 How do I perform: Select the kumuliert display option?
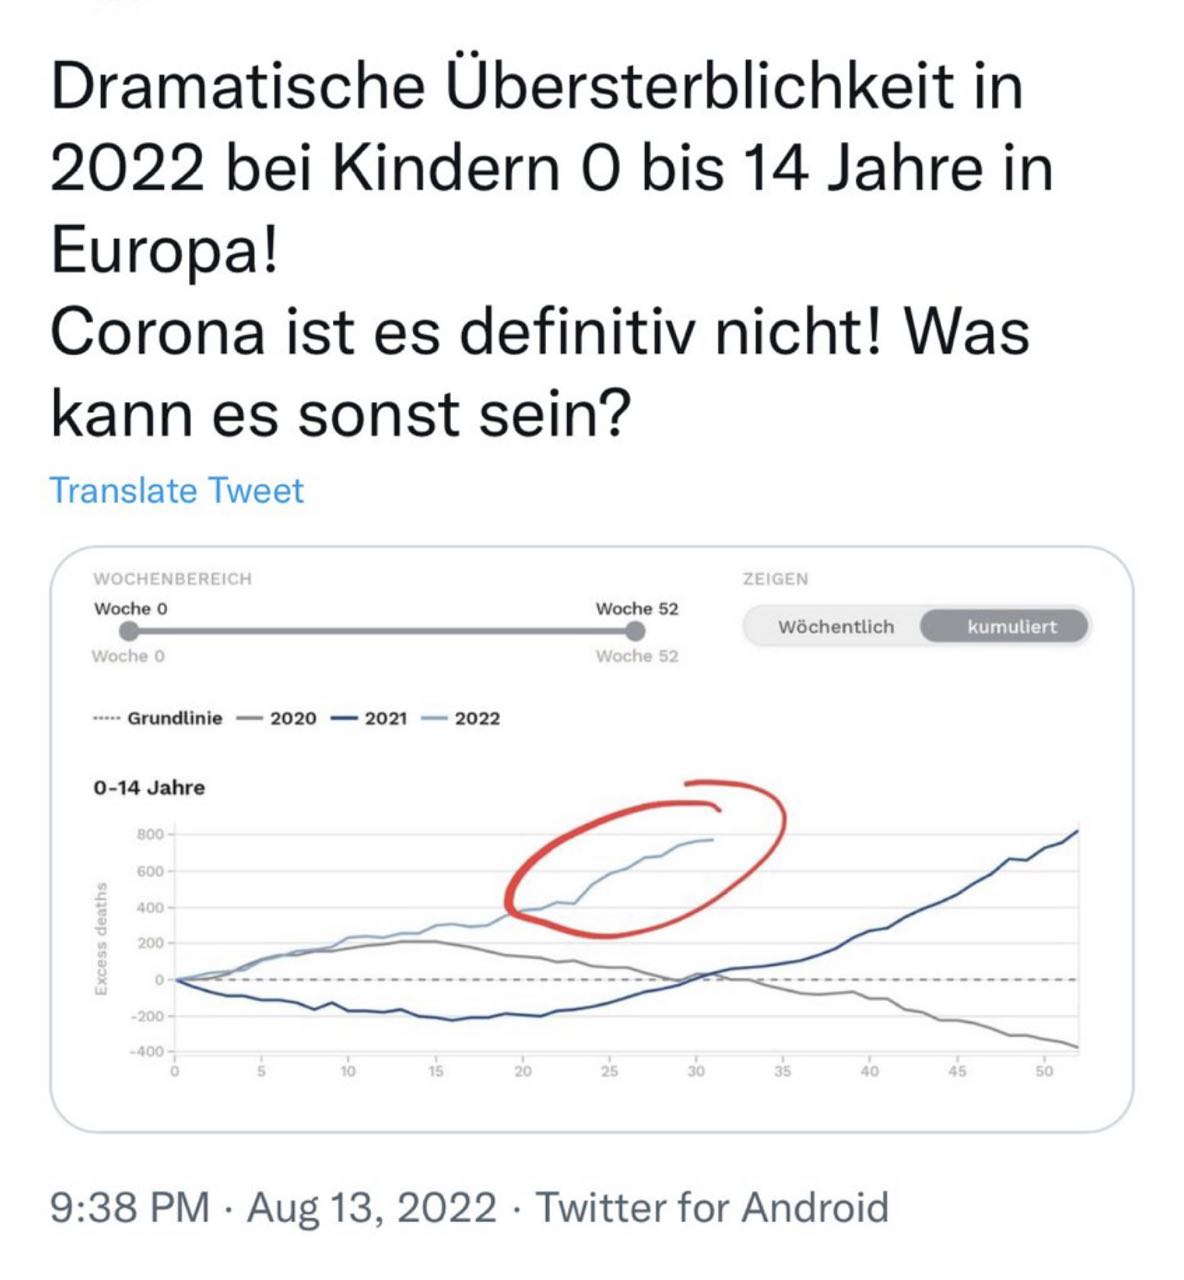(x=1013, y=627)
